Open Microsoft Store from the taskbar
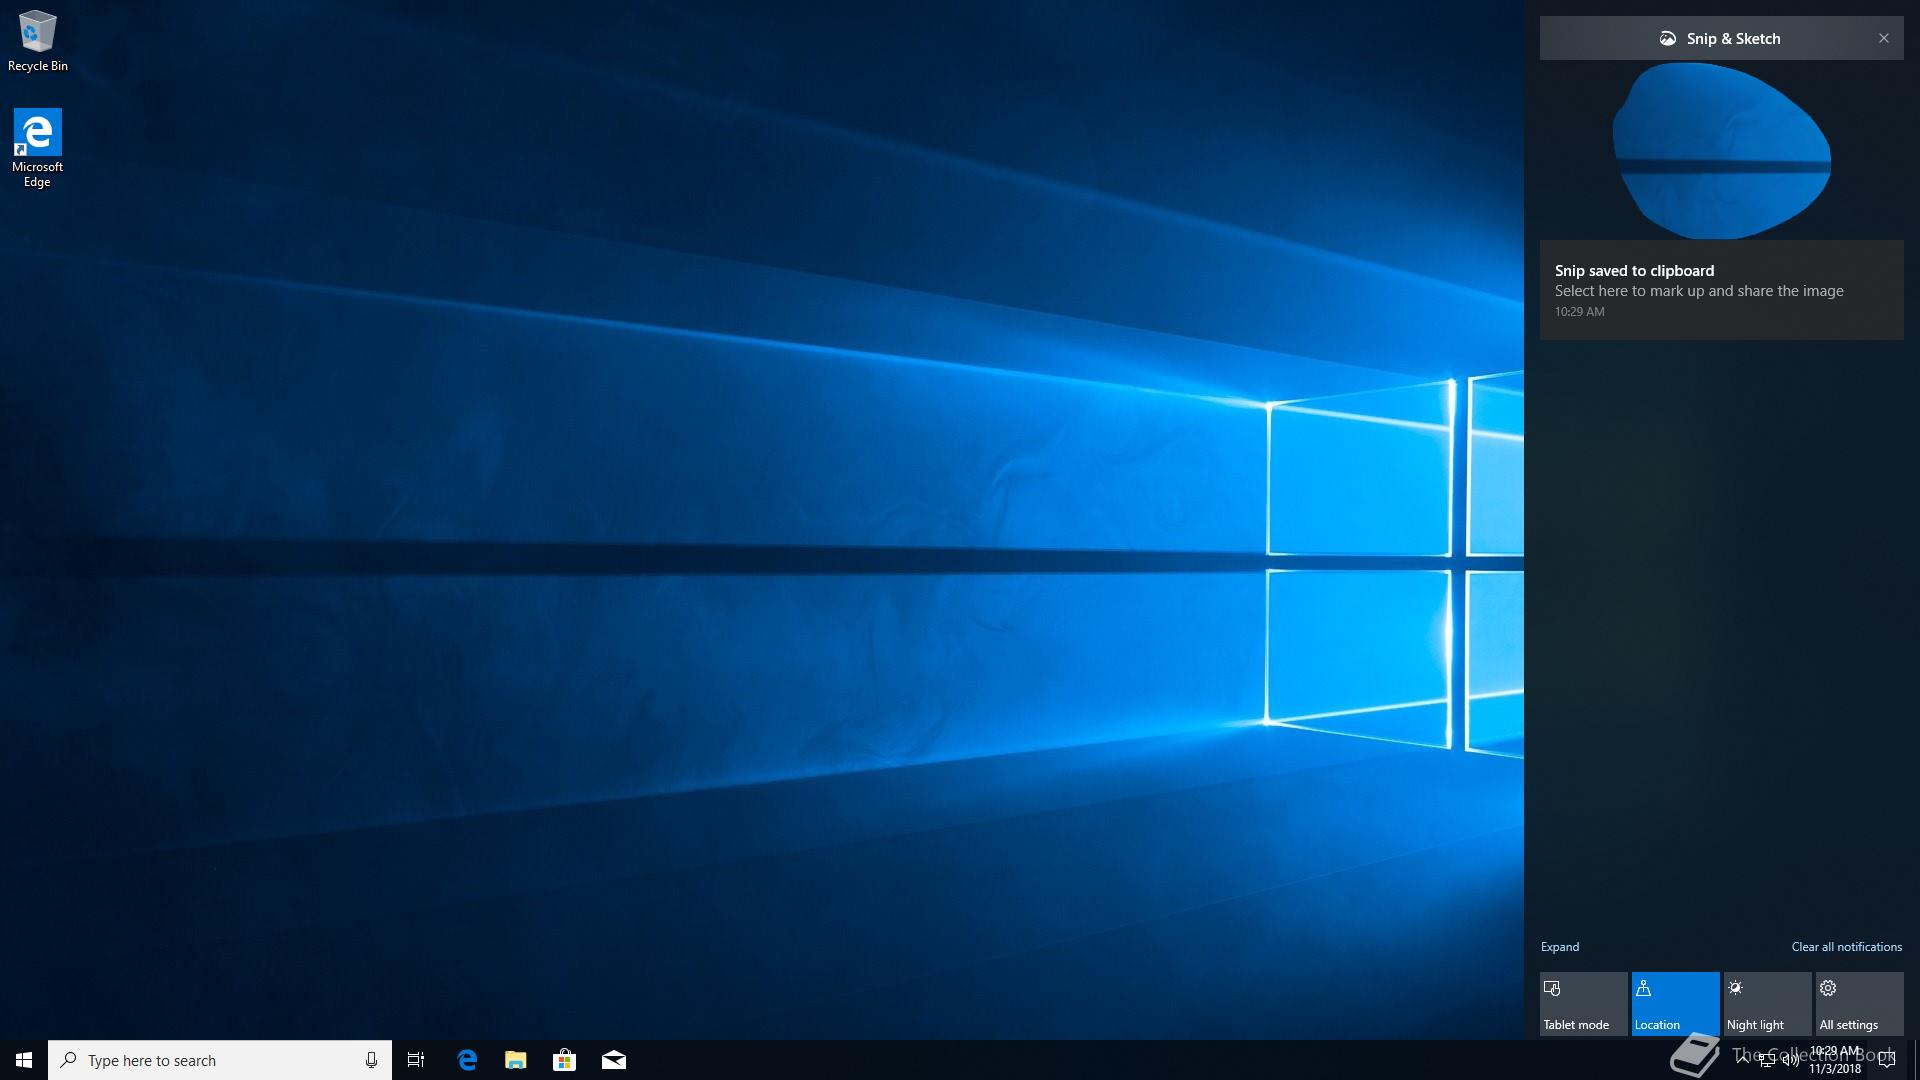The image size is (1920, 1080). tap(565, 1060)
